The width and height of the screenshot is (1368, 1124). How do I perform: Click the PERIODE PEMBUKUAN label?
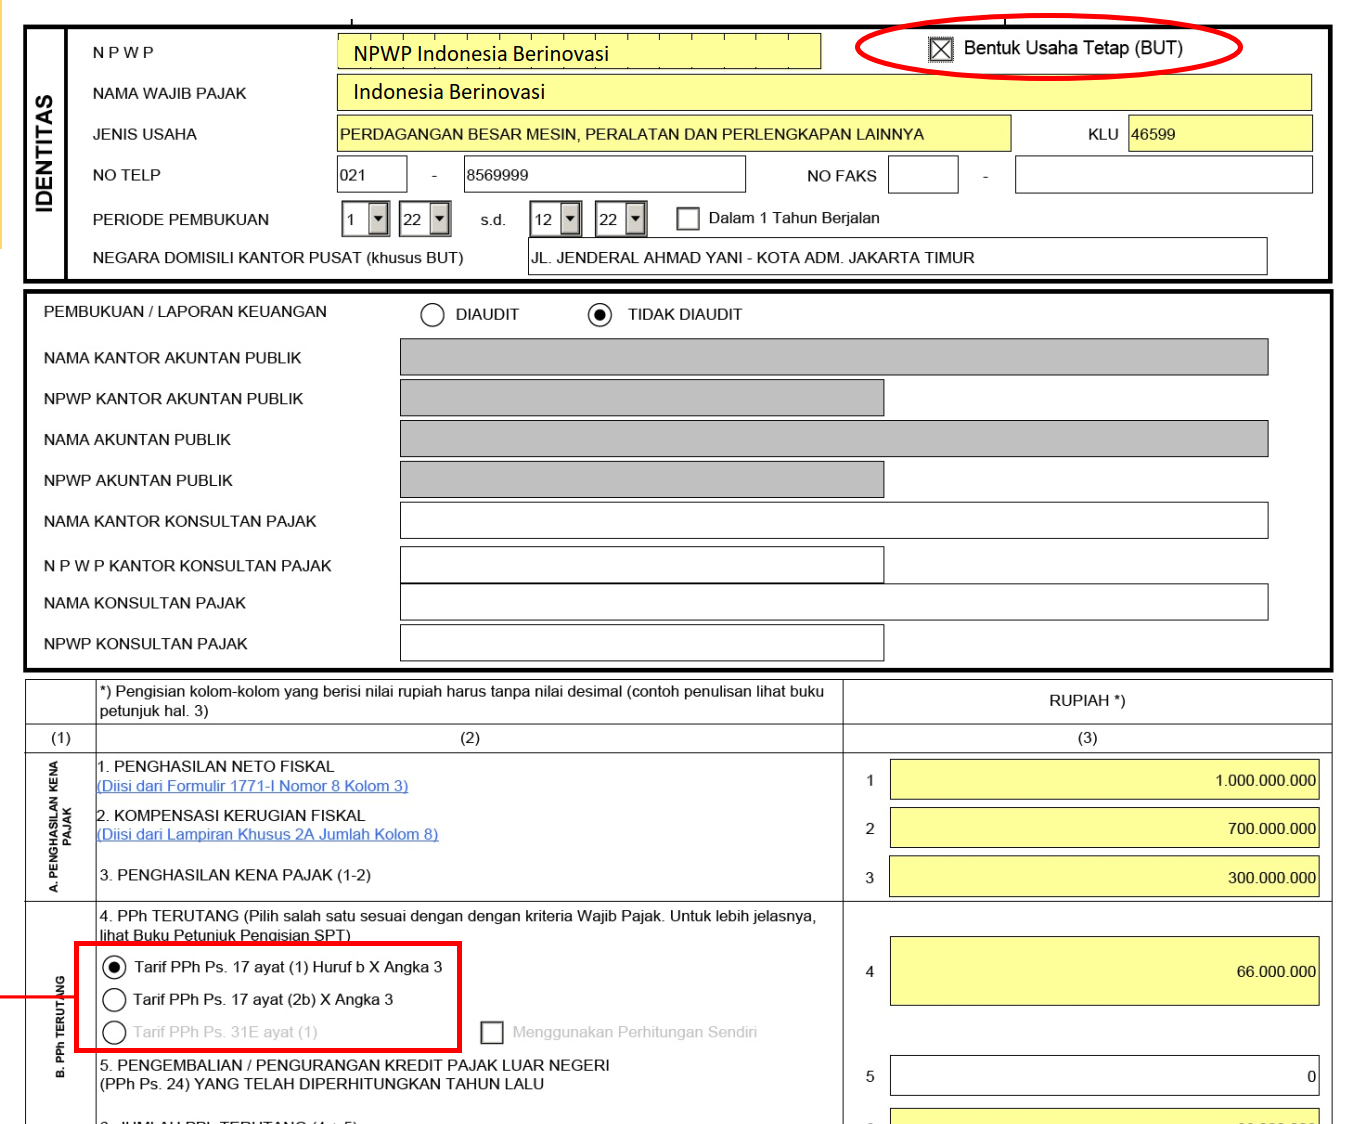click(181, 220)
